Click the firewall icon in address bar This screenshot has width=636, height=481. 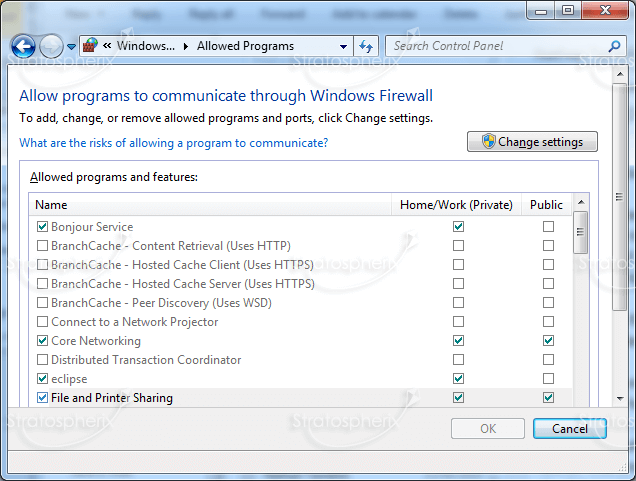pos(90,46)
